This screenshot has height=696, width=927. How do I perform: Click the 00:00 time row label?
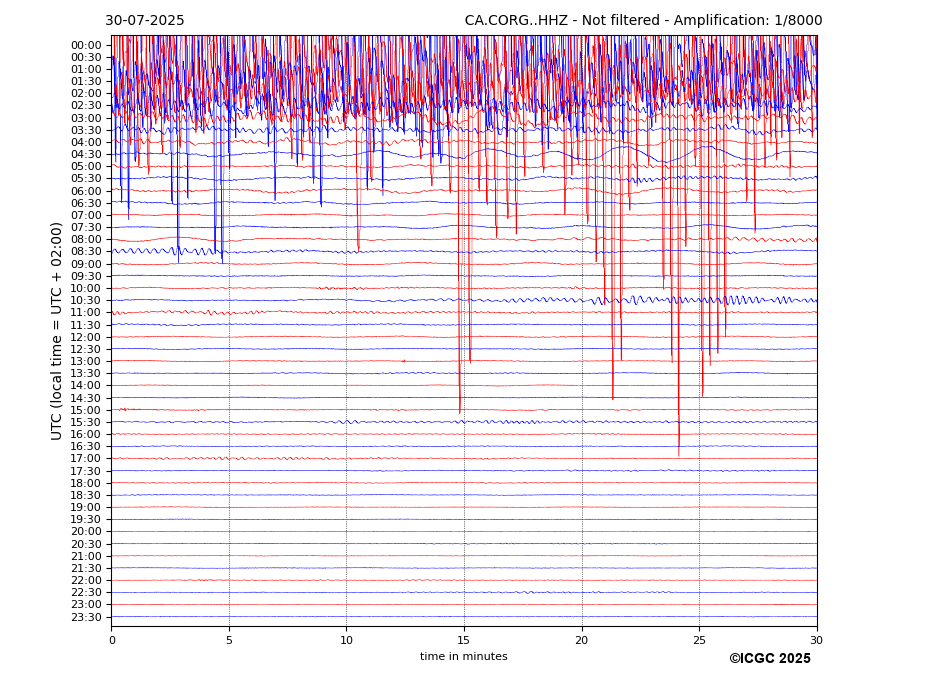(86, 46)
